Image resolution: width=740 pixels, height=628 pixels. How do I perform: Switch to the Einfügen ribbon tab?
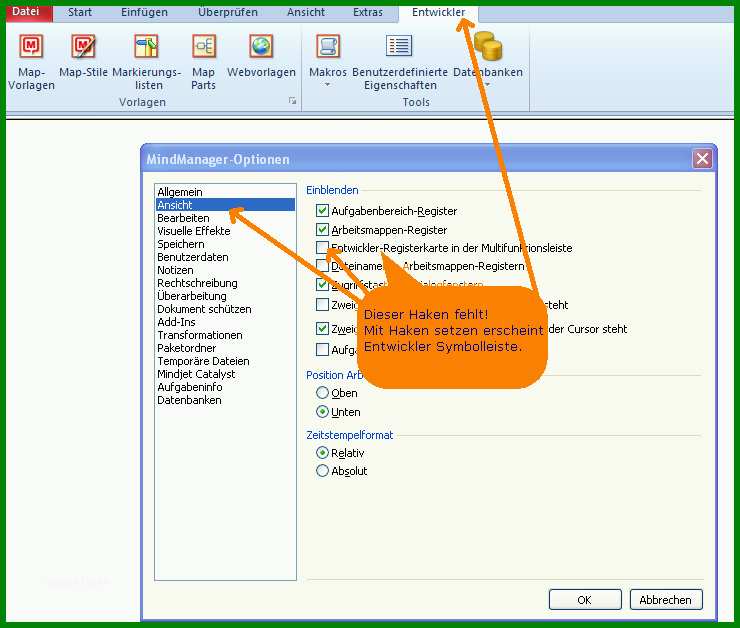144,12
